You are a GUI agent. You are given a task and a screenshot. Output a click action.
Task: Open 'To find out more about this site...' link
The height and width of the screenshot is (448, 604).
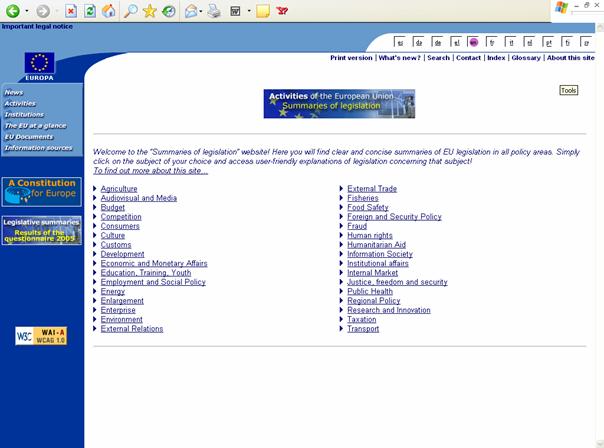tap(151, 171)
